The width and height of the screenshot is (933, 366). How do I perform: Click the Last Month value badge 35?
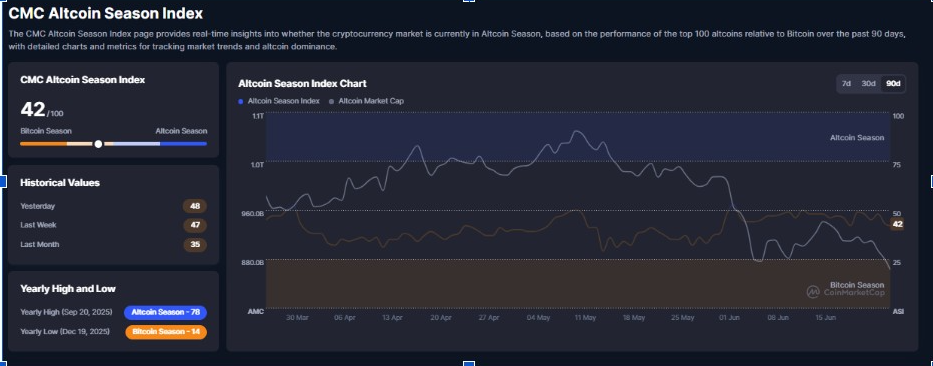pos(195,245)
